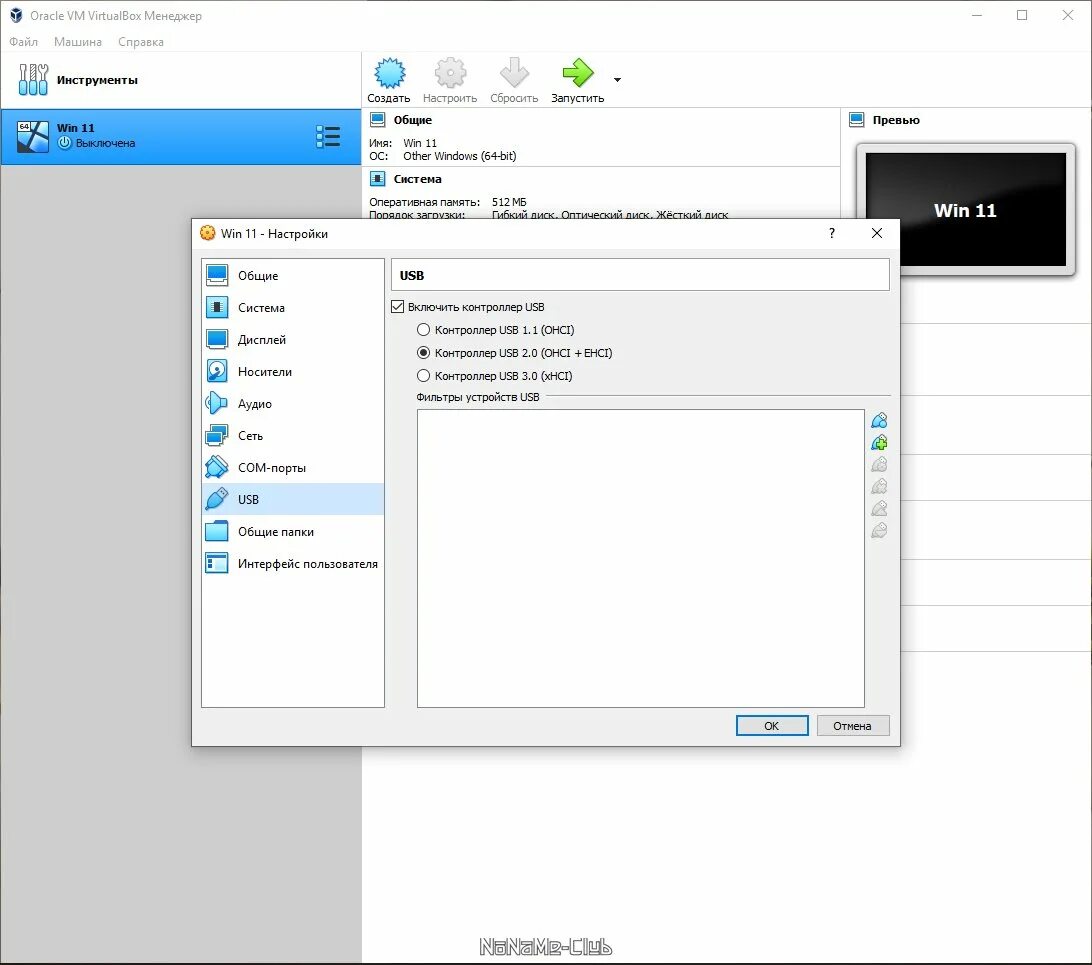Click the Система section header in details

point(417,179)
